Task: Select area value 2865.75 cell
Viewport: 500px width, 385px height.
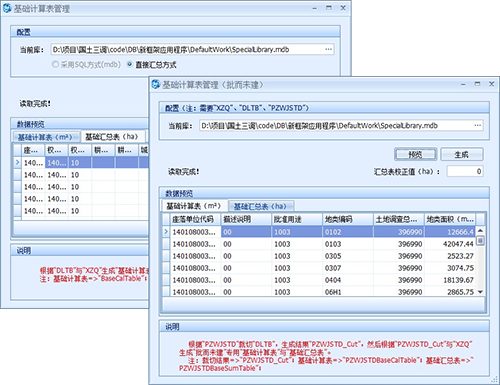Action: pyautogui.click(x=450, y=292)
